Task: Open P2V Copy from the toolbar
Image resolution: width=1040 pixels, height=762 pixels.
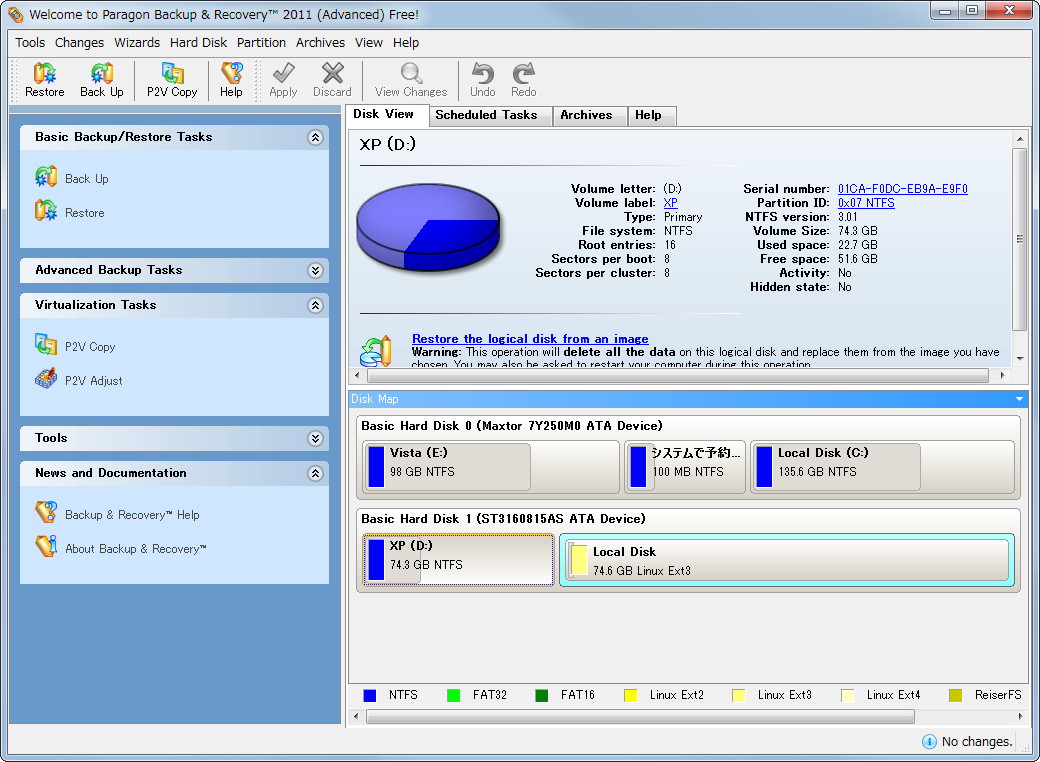Action: tap(170, 79)
